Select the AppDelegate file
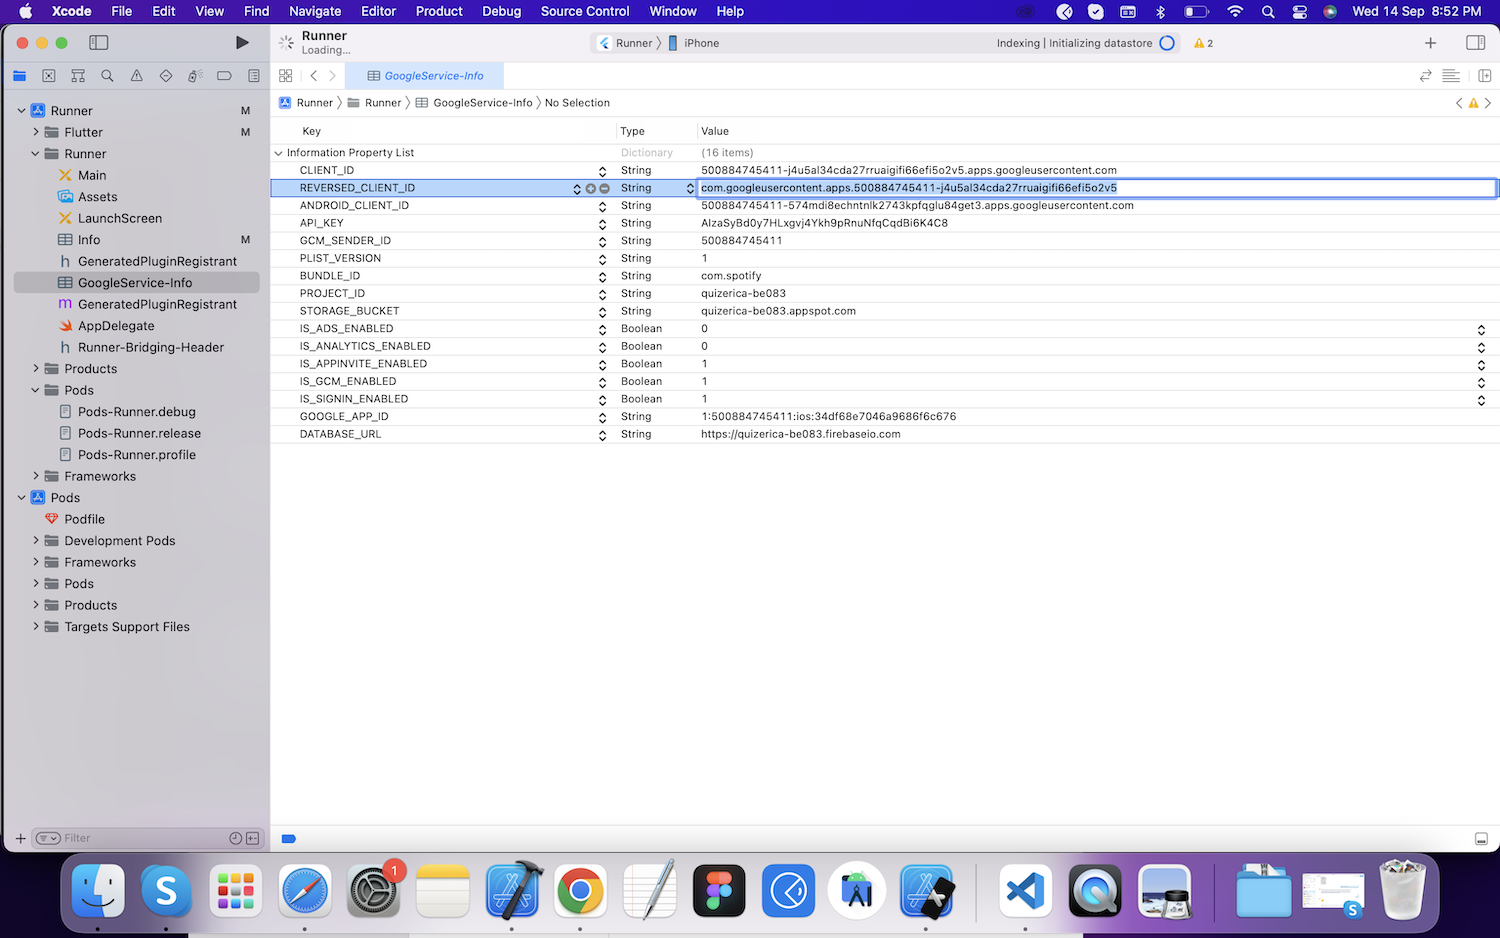This screenshot has width=1500, height=938. coord(116,326)
